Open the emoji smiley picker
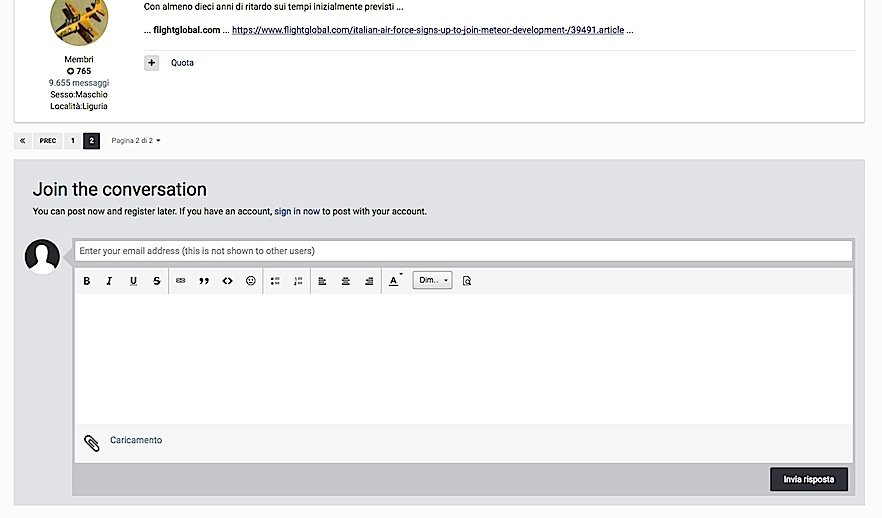 pyautogui.click(x=250, y=281)
